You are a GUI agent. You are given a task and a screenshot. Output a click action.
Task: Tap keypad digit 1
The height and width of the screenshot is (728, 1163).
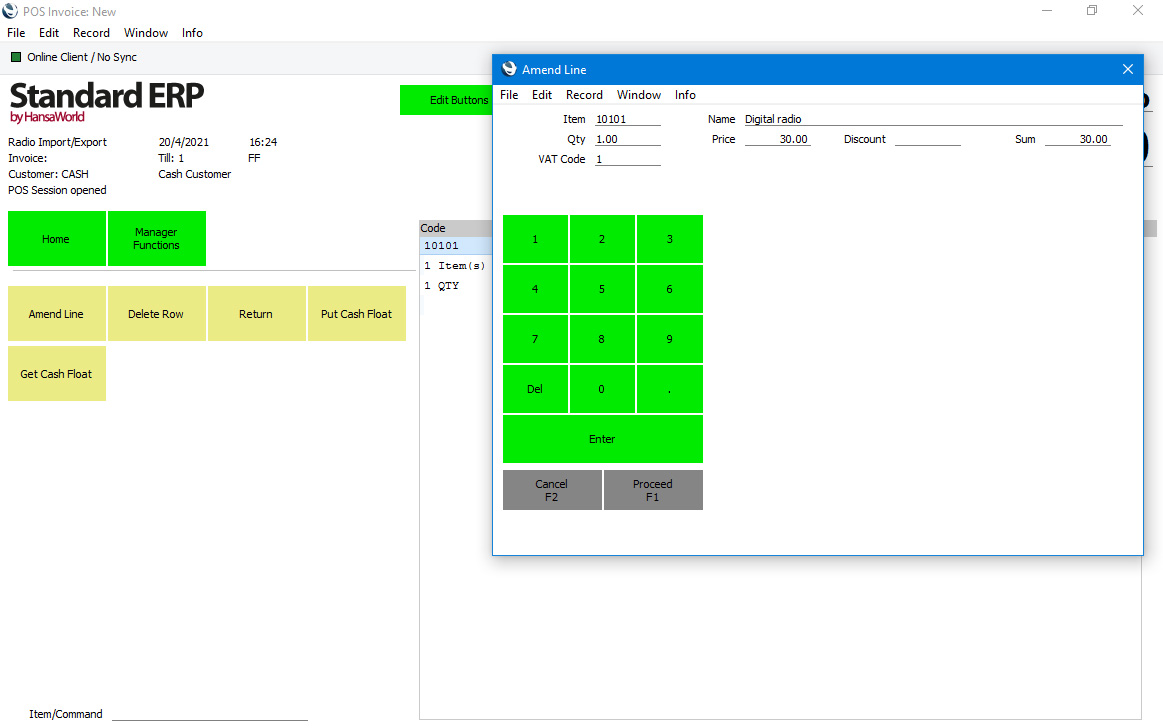tap(535, 239)
